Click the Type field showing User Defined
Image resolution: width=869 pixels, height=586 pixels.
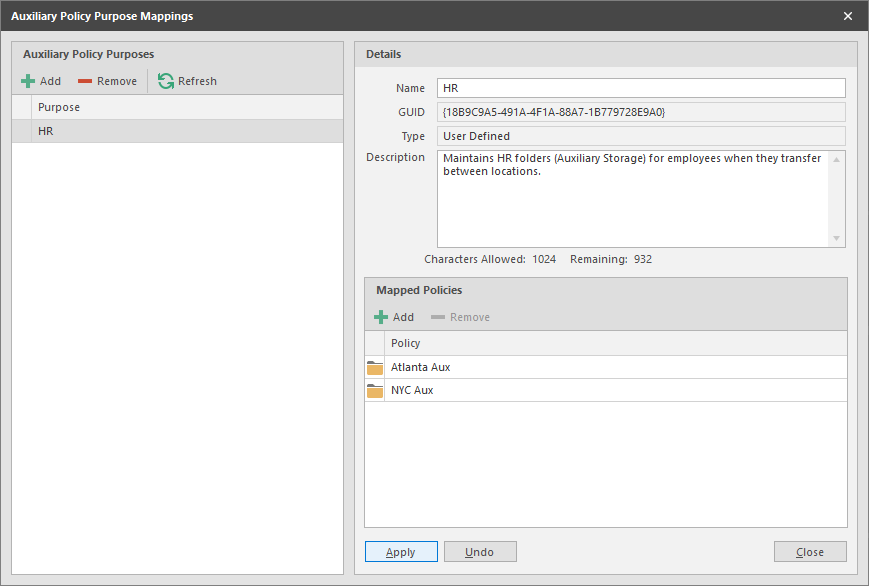(641, 136)
